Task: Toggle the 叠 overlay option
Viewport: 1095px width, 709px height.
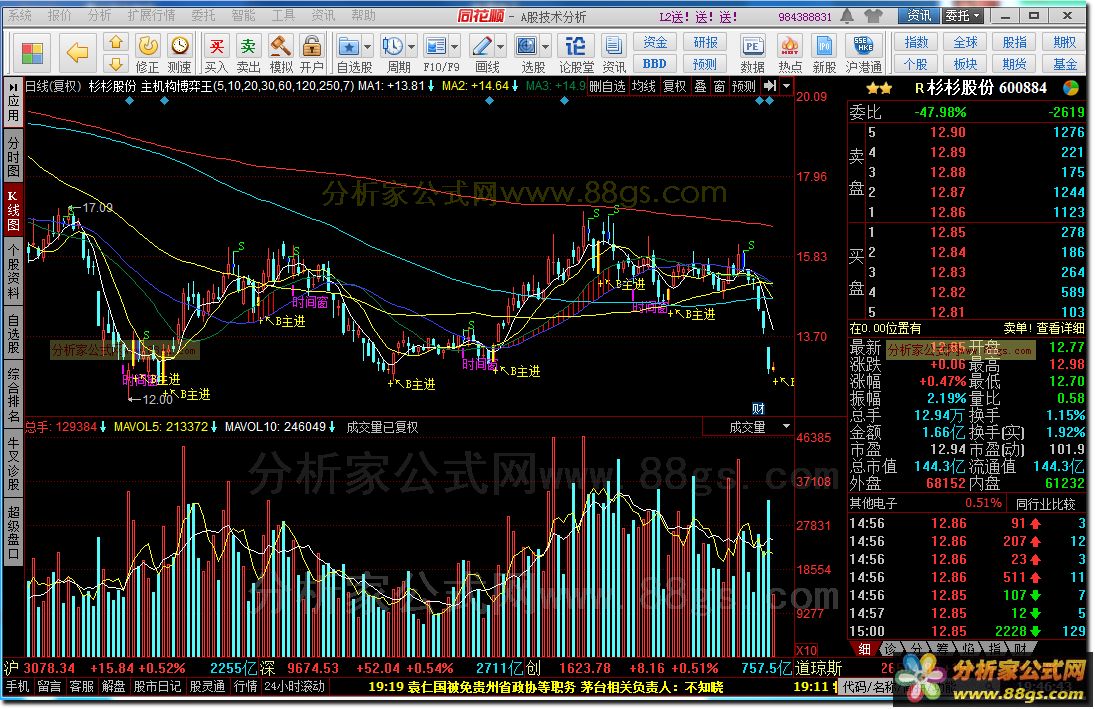Action: tap(700, 86)
